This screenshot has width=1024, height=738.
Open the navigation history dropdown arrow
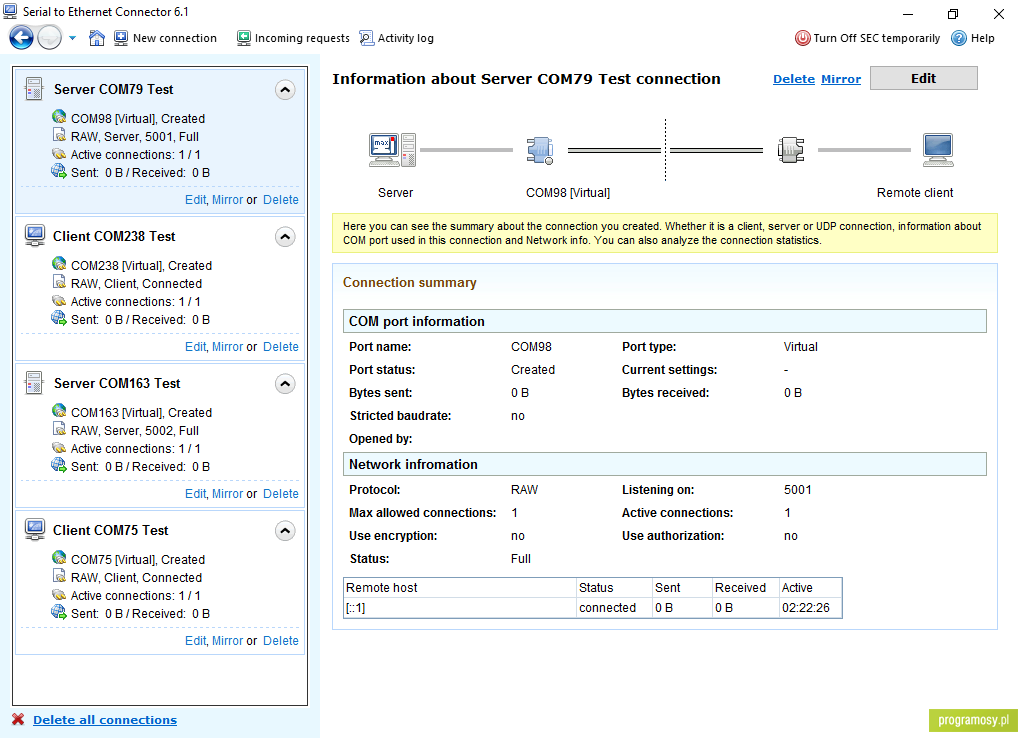pyautogui.click(x=72, y=38)
